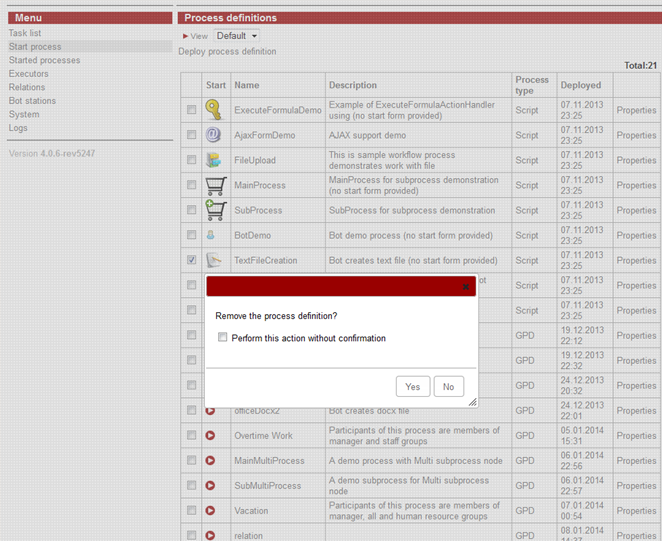Uncheck the TextFileCreation row checkbox
The image size is (662, 541).
click(x=192, y=260)
